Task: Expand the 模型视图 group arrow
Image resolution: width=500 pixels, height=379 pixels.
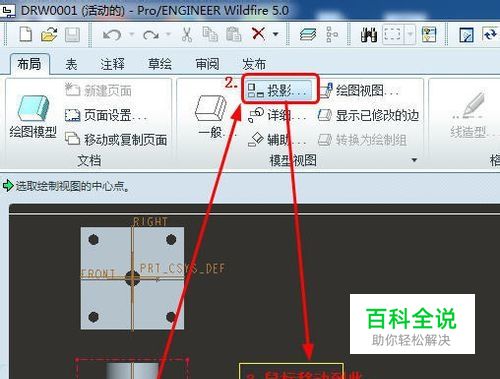Action: (414, 160)
